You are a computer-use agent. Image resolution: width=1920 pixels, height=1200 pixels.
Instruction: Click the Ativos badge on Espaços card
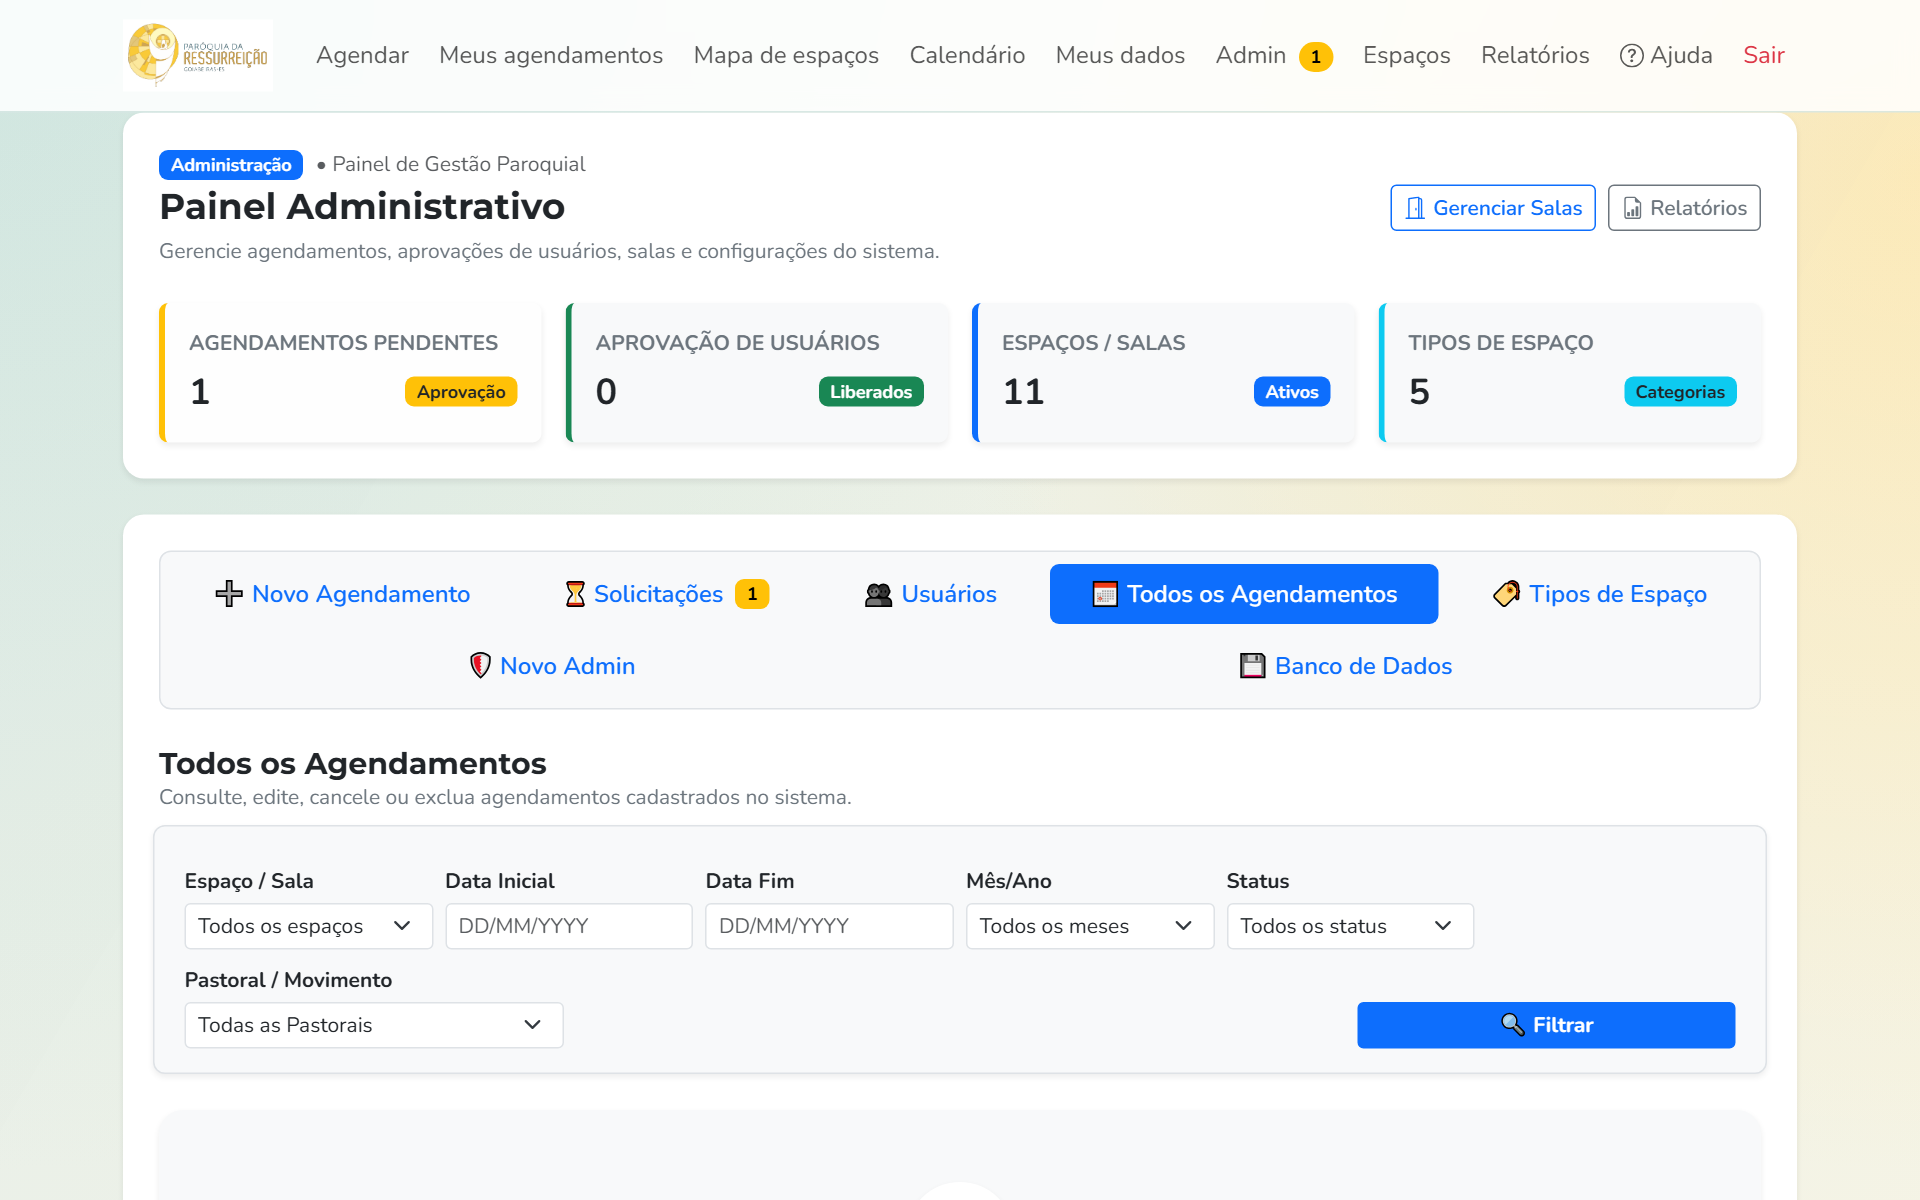tap(1292, 392)
